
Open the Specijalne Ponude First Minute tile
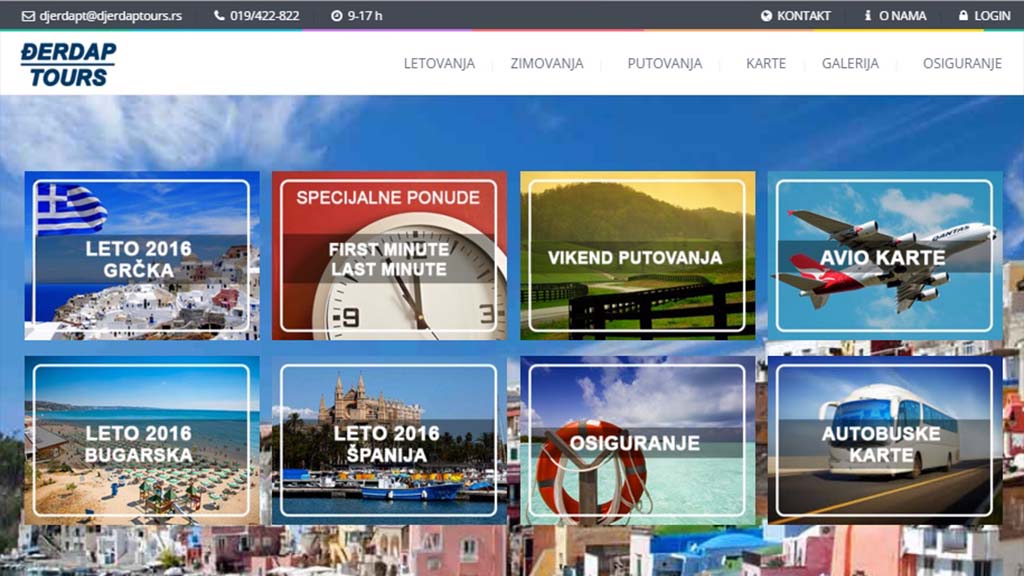click(x=389, y=255)
